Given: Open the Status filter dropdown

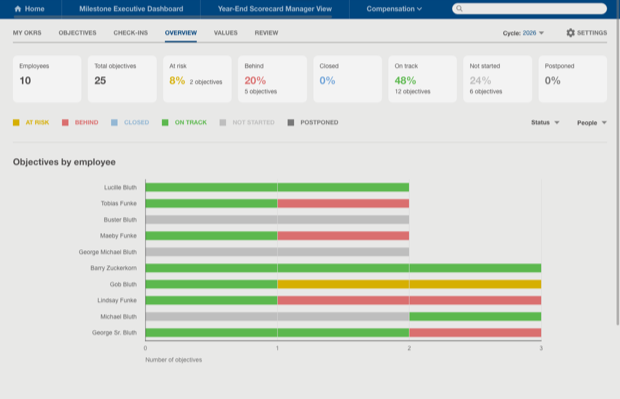Looking at the screenshot, I should click(x=545, y=123).
